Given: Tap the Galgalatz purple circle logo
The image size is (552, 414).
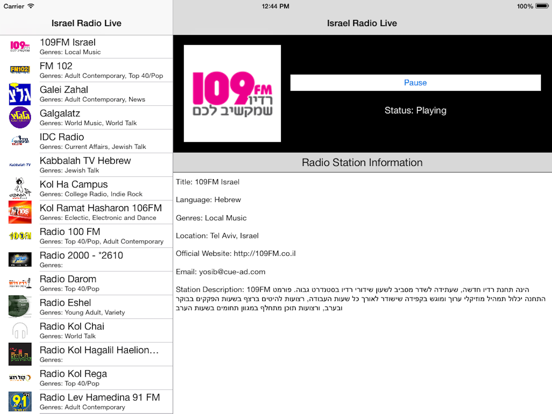Looking at the screenshot, I should pos(20,118).
